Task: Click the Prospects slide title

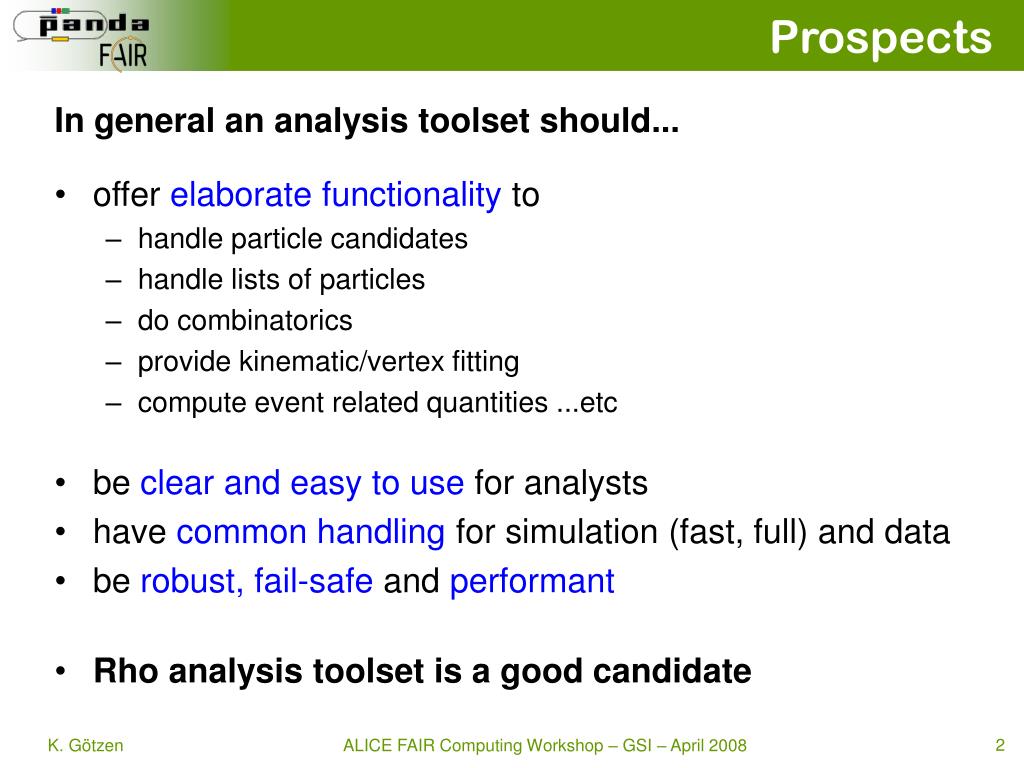Action: coord(880,37)
